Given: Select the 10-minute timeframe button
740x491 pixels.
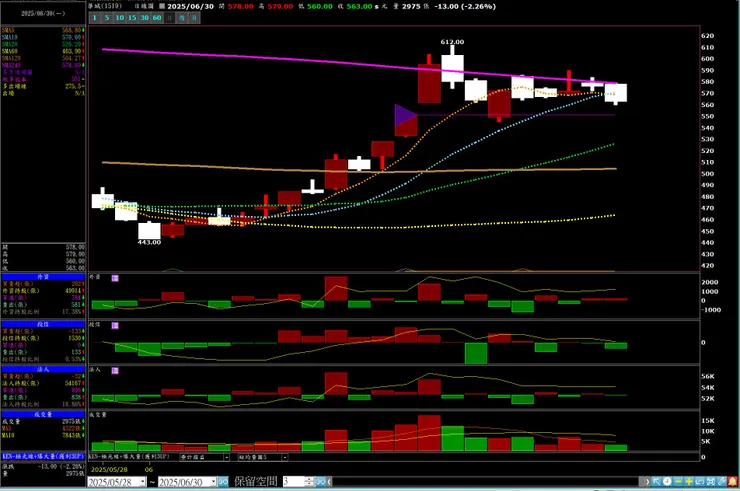Looking at the screenshot, I should point(120,18).
